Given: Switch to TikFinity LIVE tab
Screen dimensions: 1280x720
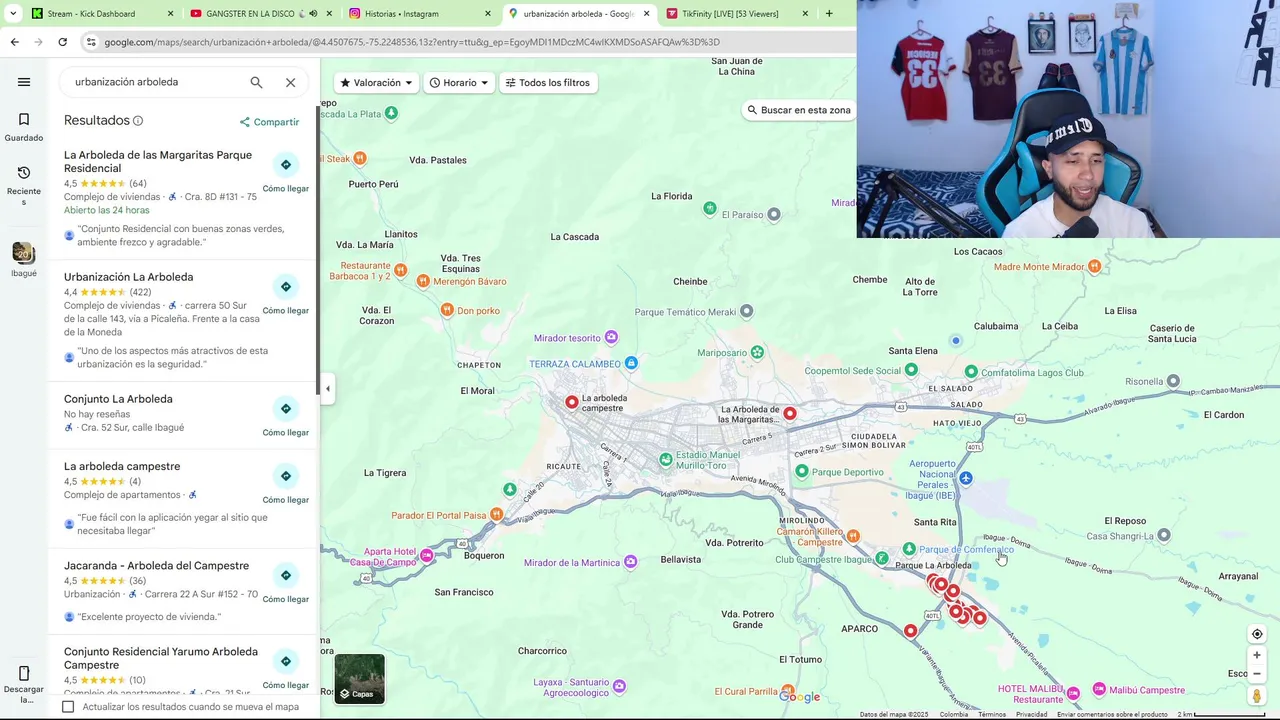Looking at the screenshot, I should tap(738, 14).
